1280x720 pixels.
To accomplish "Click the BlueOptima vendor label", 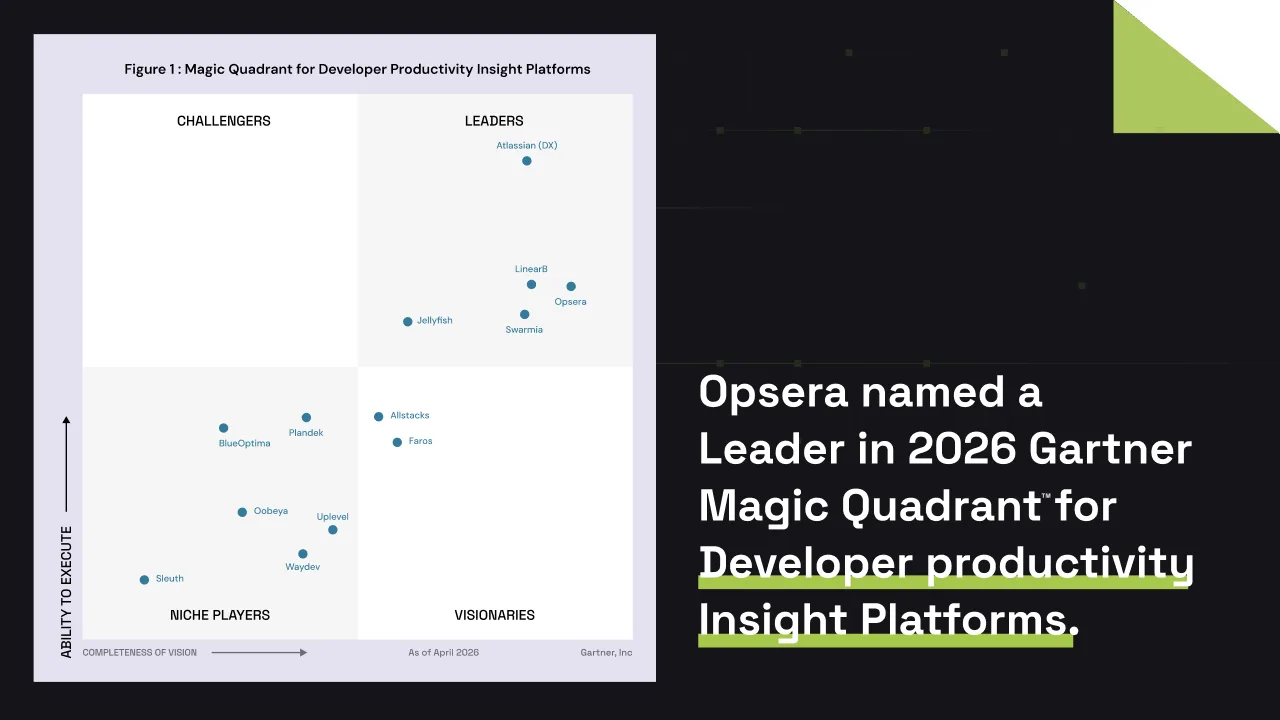I will click(244, 444).
